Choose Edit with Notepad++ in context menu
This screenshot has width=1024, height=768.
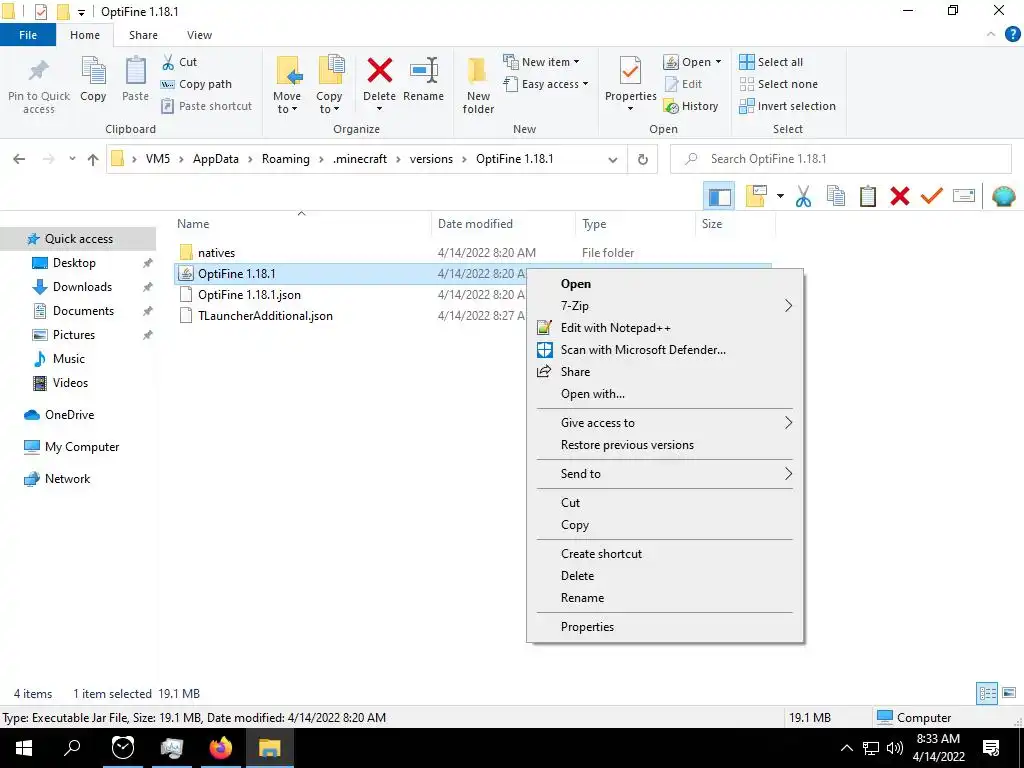(x=664, y=328)
